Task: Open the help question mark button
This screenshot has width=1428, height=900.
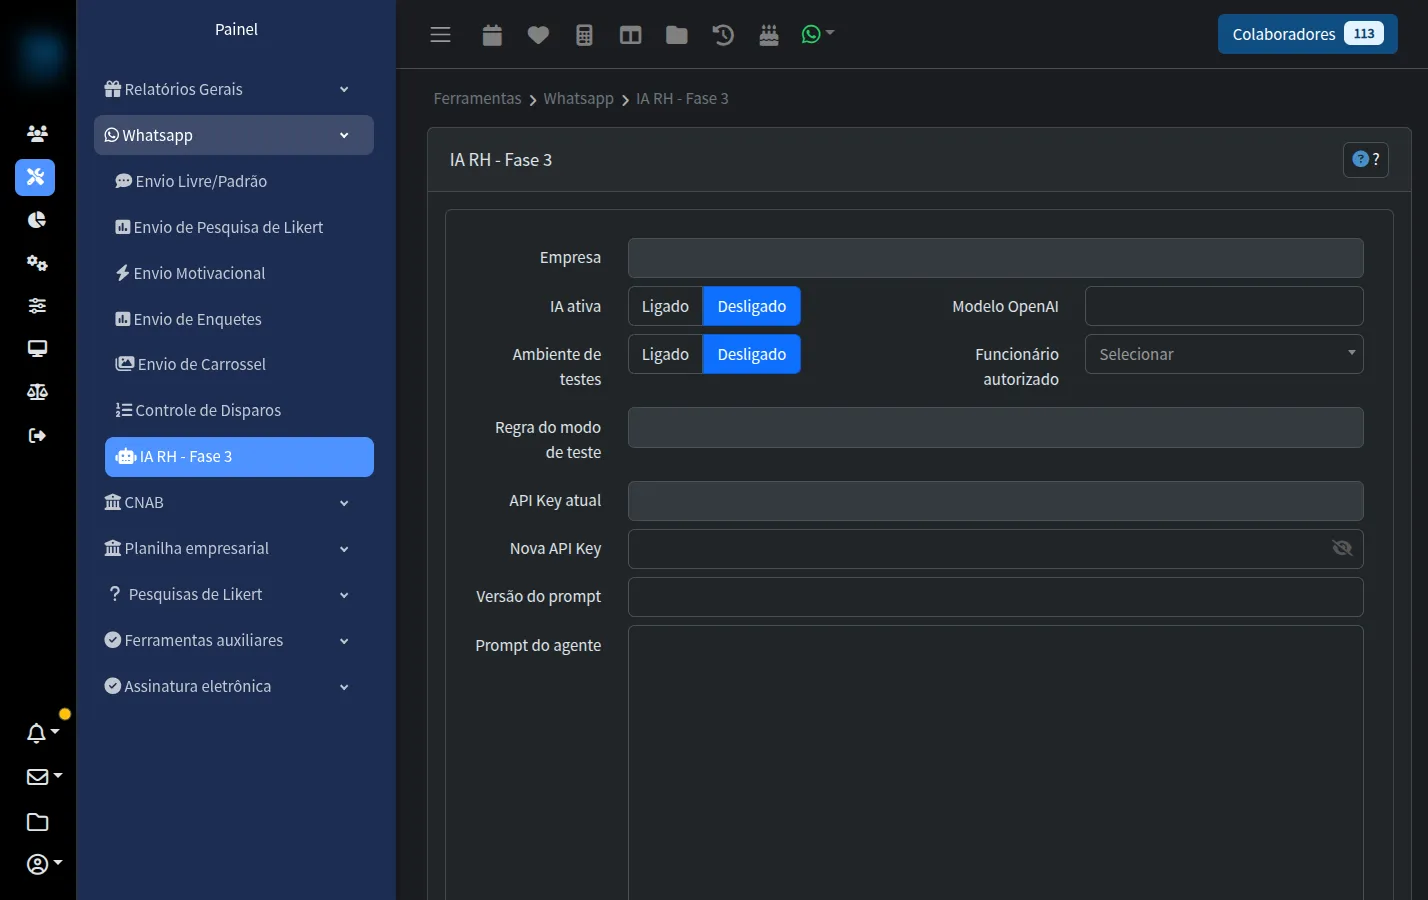Action: [x=1366, y=159]
